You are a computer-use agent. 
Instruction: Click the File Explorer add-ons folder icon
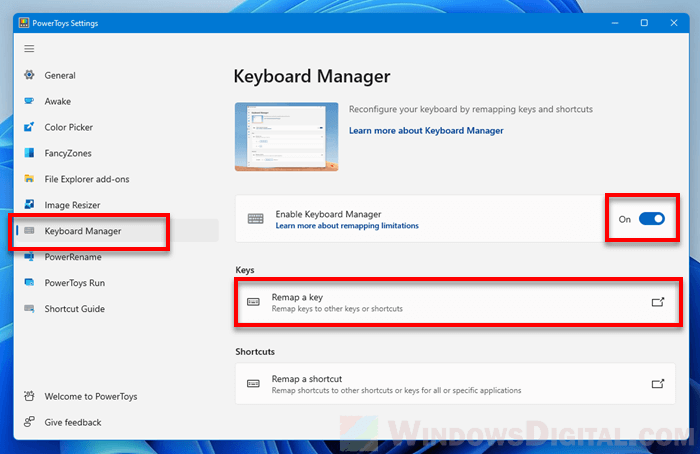[29, 179]
